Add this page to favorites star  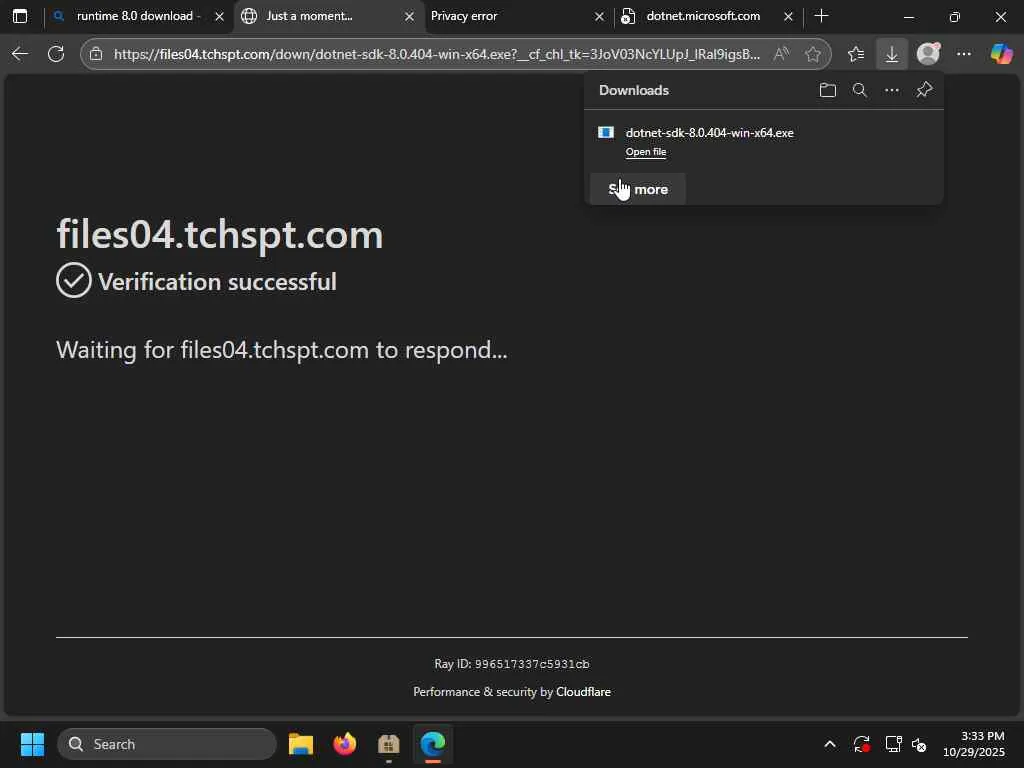[x=812, y=54]
